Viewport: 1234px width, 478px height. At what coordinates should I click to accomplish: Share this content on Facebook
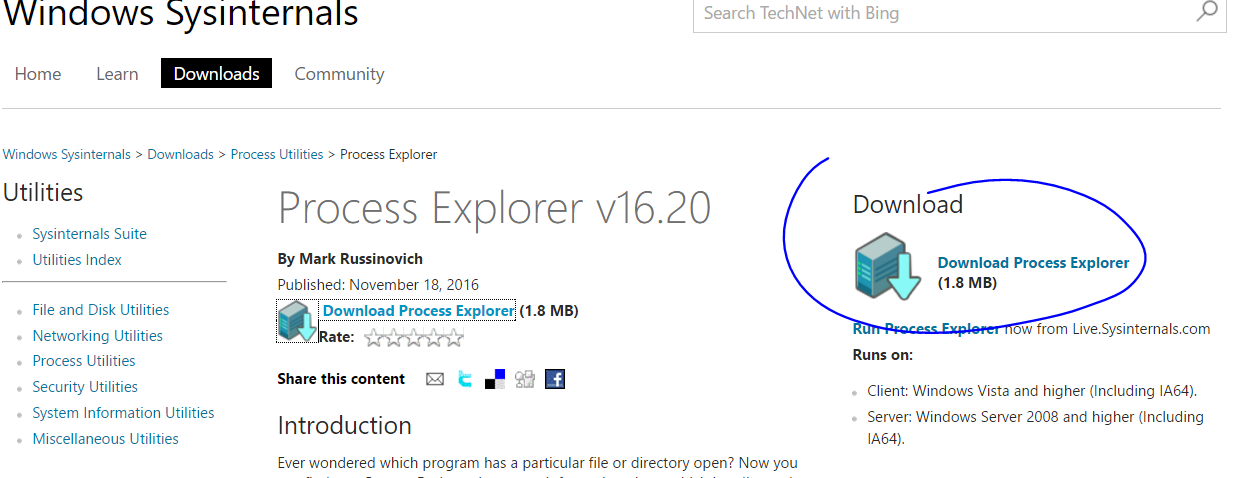pos(555,379)
